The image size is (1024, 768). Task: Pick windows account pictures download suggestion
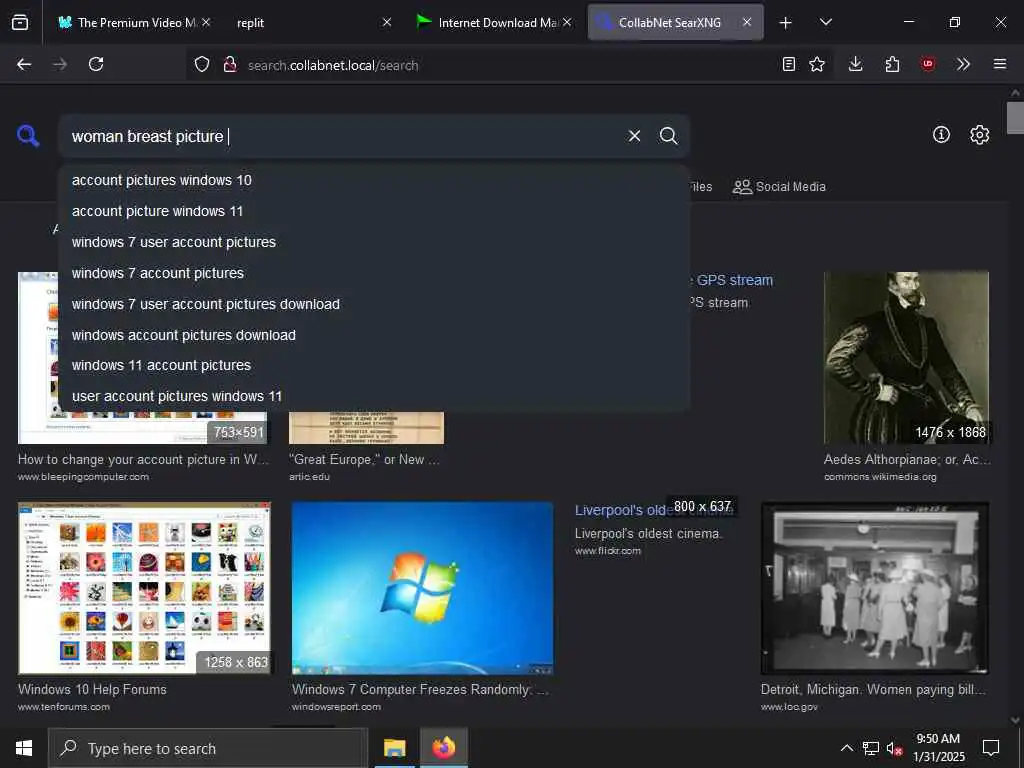click(374, 335)
